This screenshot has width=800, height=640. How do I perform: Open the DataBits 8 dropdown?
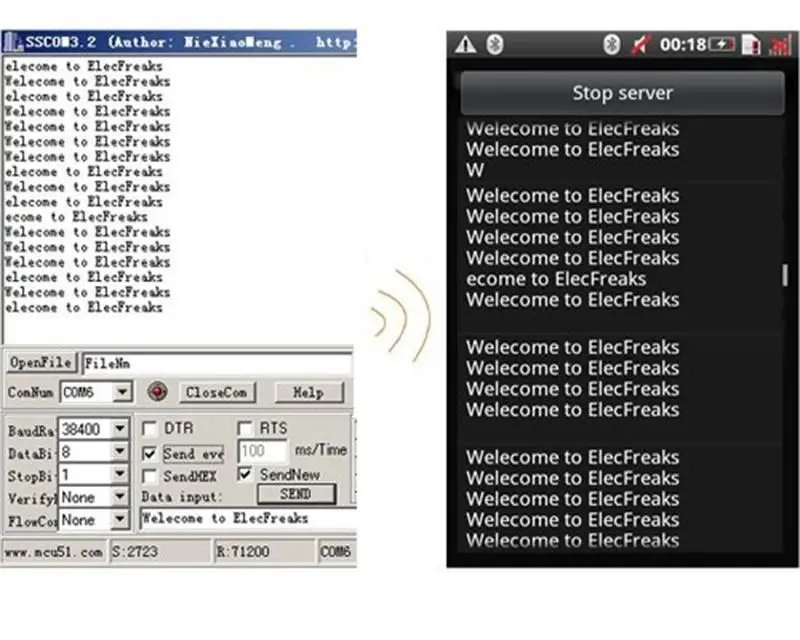(120, 452)
